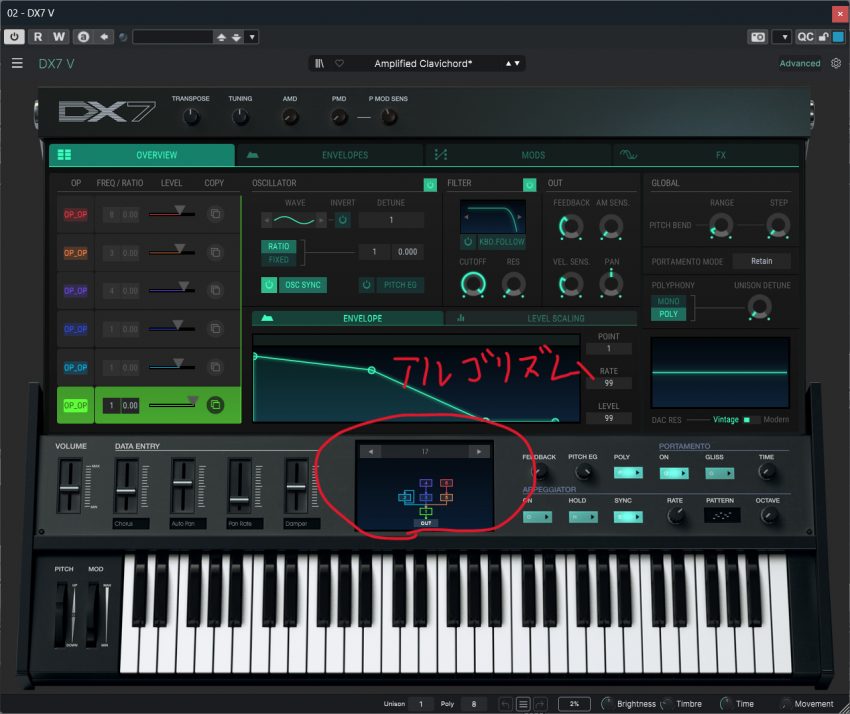The height and width of the screenshot is (714, 850).
Task: Click preset up/down arrows beside Amplified Clavichord
Action: coord(513,63)
